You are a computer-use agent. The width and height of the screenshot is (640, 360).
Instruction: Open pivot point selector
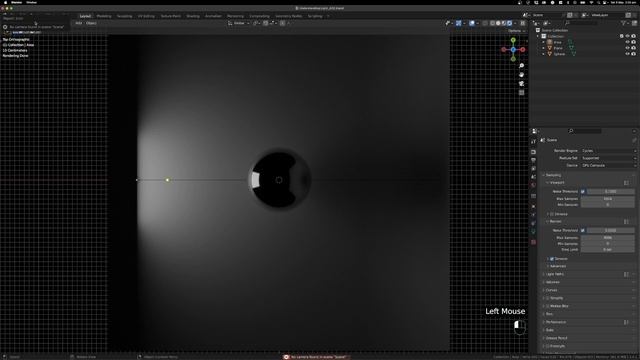(257, 23)
